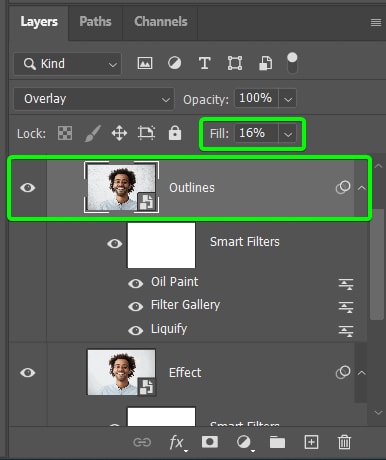Hide the Effect layer
The image size is (386, 460).
point(28,372)
